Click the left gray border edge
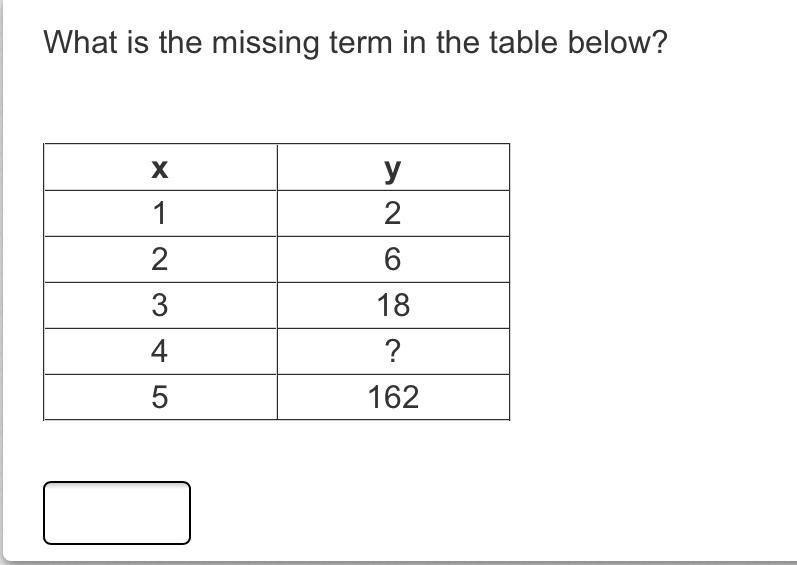 pos(2,279)
